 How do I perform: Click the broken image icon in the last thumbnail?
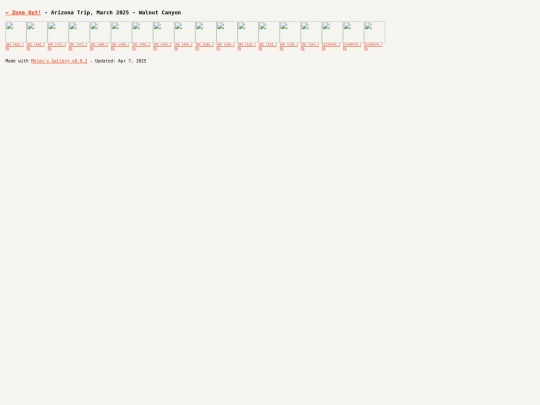click(368, 26)
